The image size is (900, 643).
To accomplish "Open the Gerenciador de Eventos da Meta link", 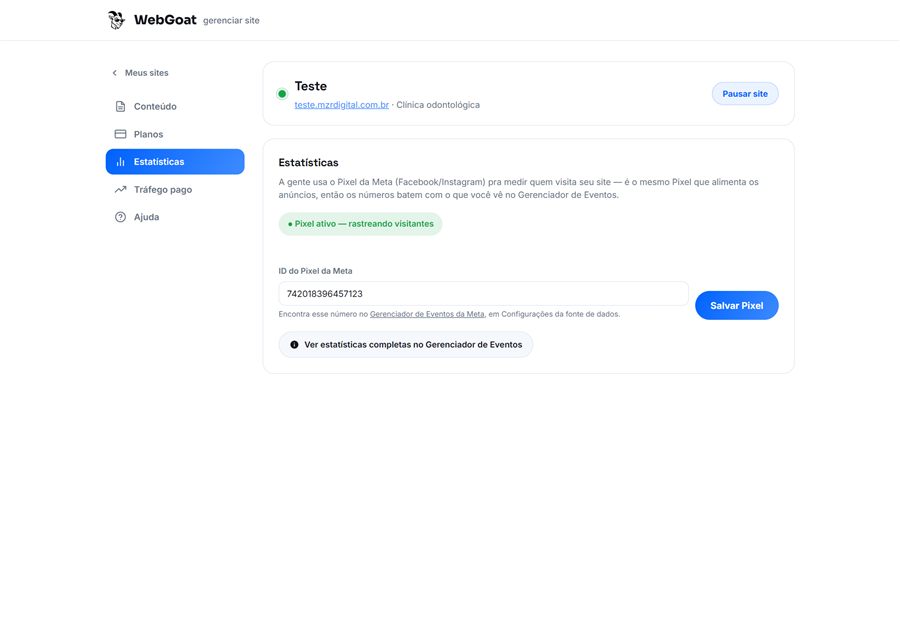I will pyautogui.click(x=427, y=314).
